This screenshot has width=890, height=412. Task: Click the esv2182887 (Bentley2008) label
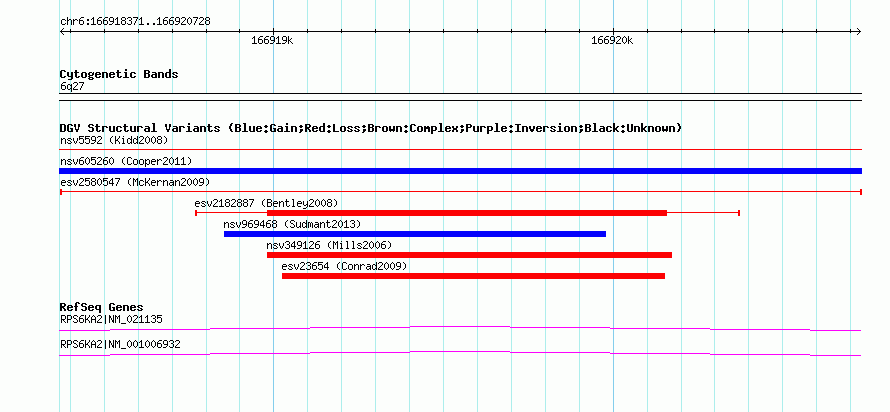pos(266,203)
